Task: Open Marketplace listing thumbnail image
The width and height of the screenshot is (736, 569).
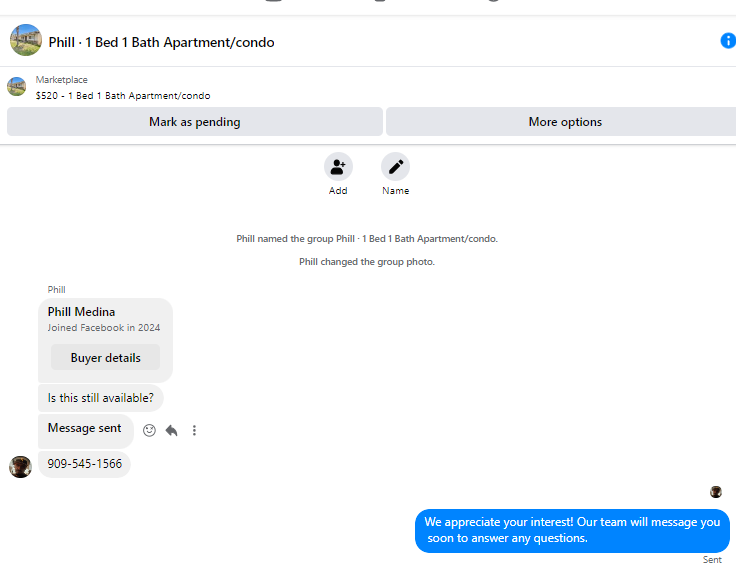Action: pyautogui.click(x=17, y=87)
